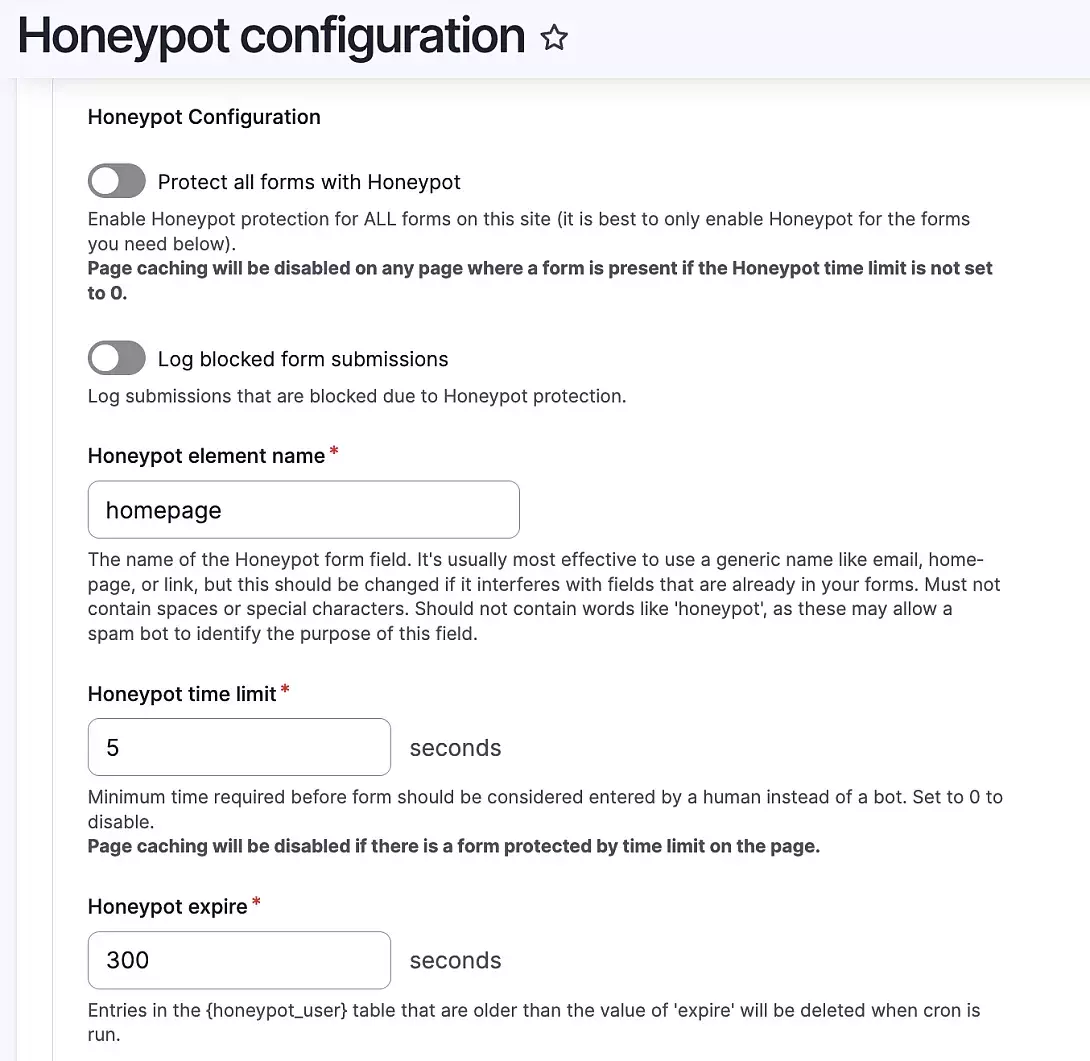Click the seconds text beside the time limit
The height and width of the screenshot is (1061, 1090).
pos(455,747)
